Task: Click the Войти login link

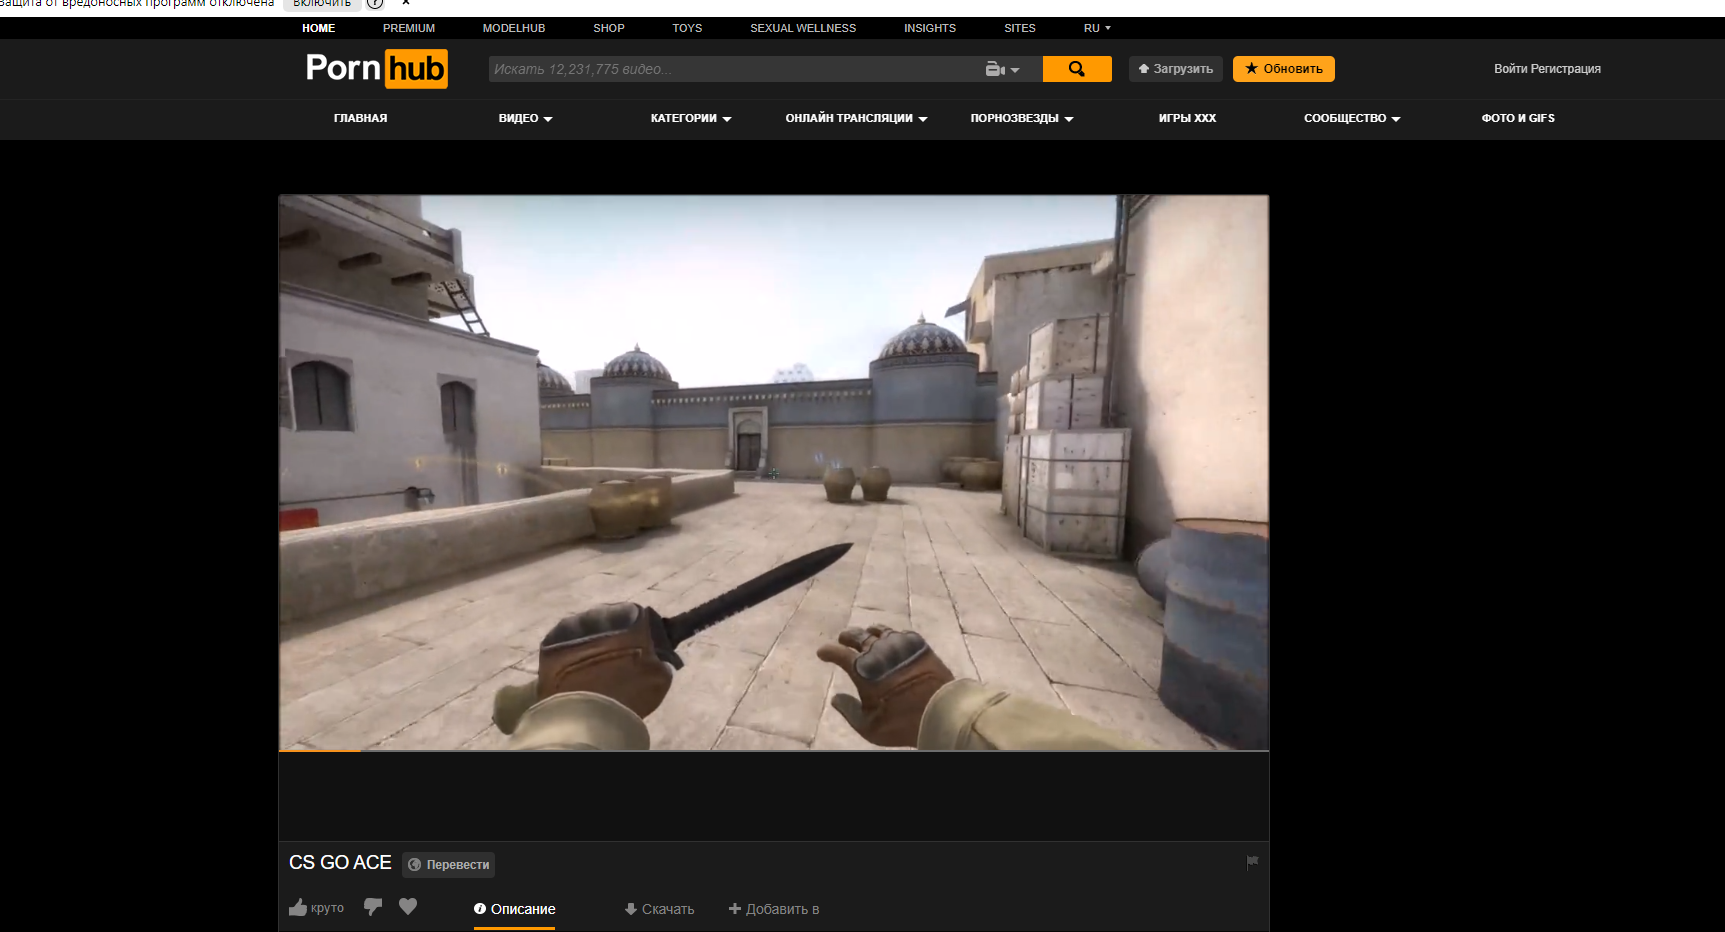Action: 1510,69
